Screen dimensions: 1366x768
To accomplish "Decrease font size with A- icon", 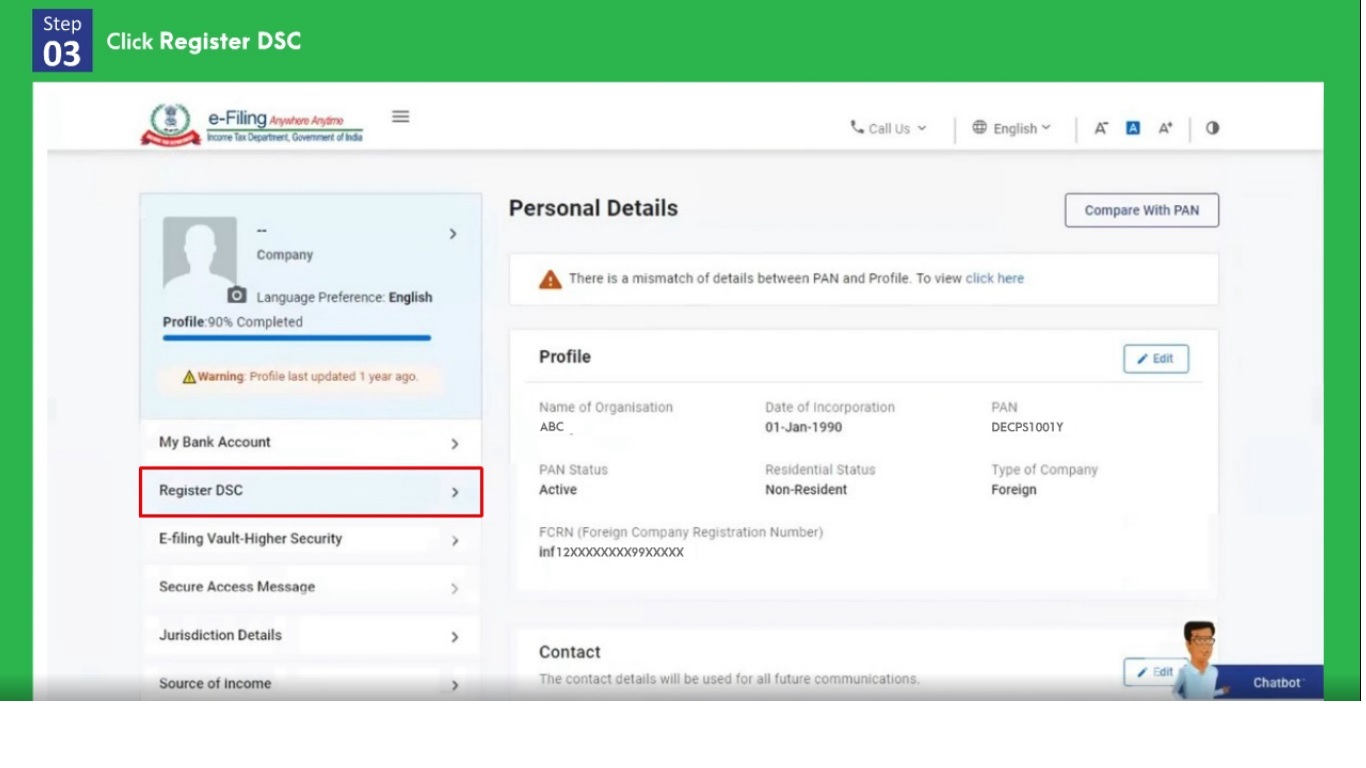I will tap(1101, 128).
